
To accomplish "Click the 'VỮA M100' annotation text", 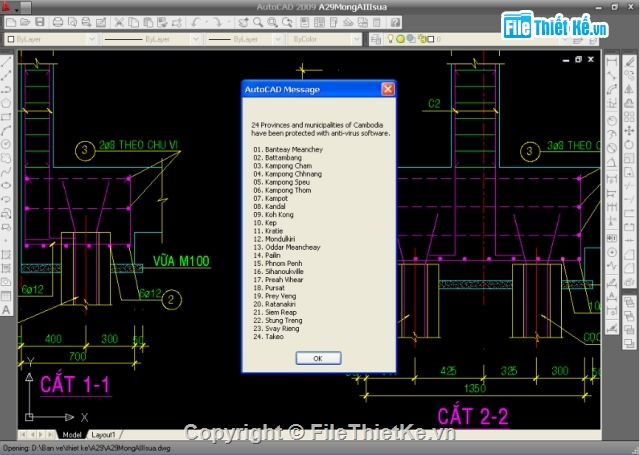I will [181, 261].
